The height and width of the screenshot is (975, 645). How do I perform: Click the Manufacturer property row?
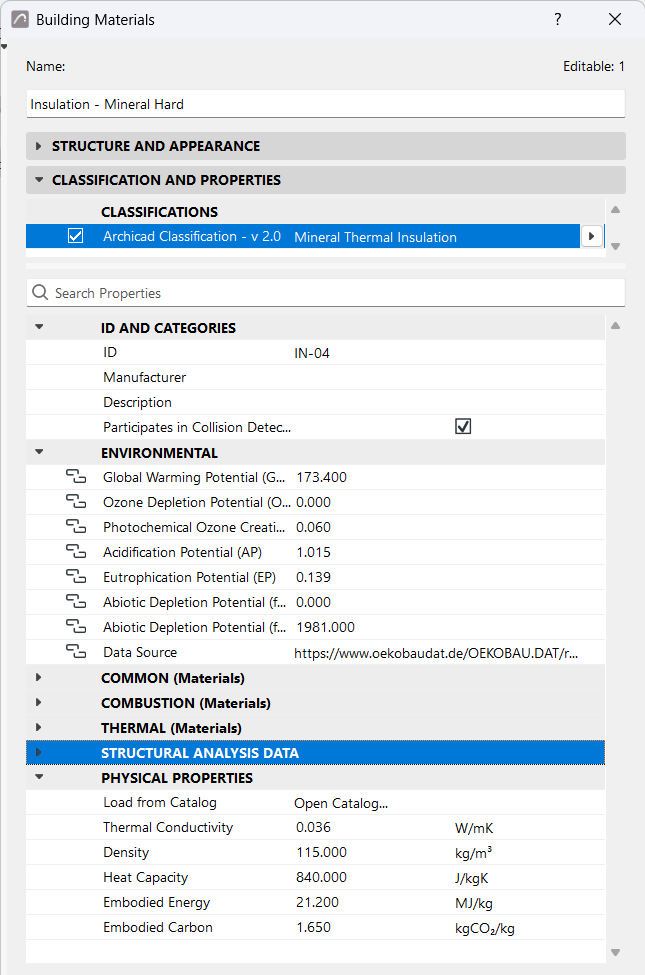click(315, 377)
